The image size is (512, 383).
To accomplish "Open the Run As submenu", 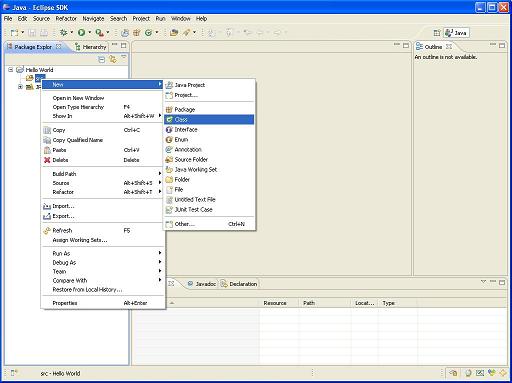I will pyautogui.click(x=103, y=253).
